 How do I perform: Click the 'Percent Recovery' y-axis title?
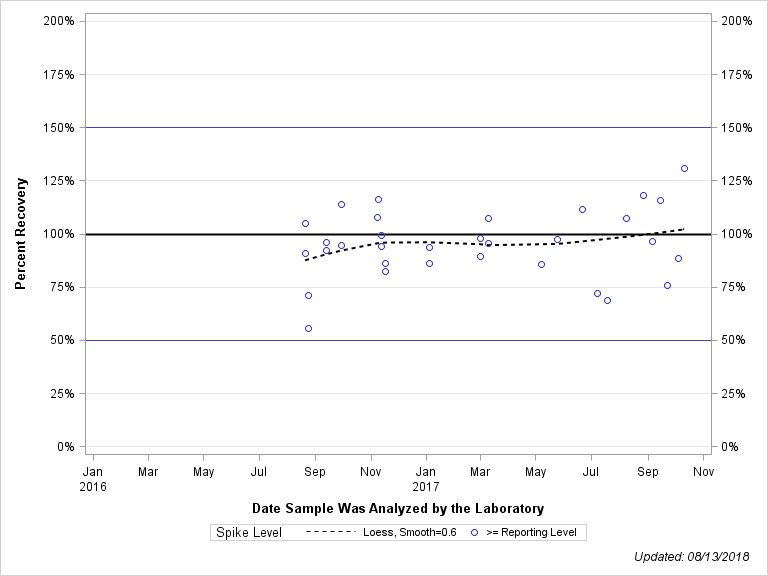coord(21,234)
